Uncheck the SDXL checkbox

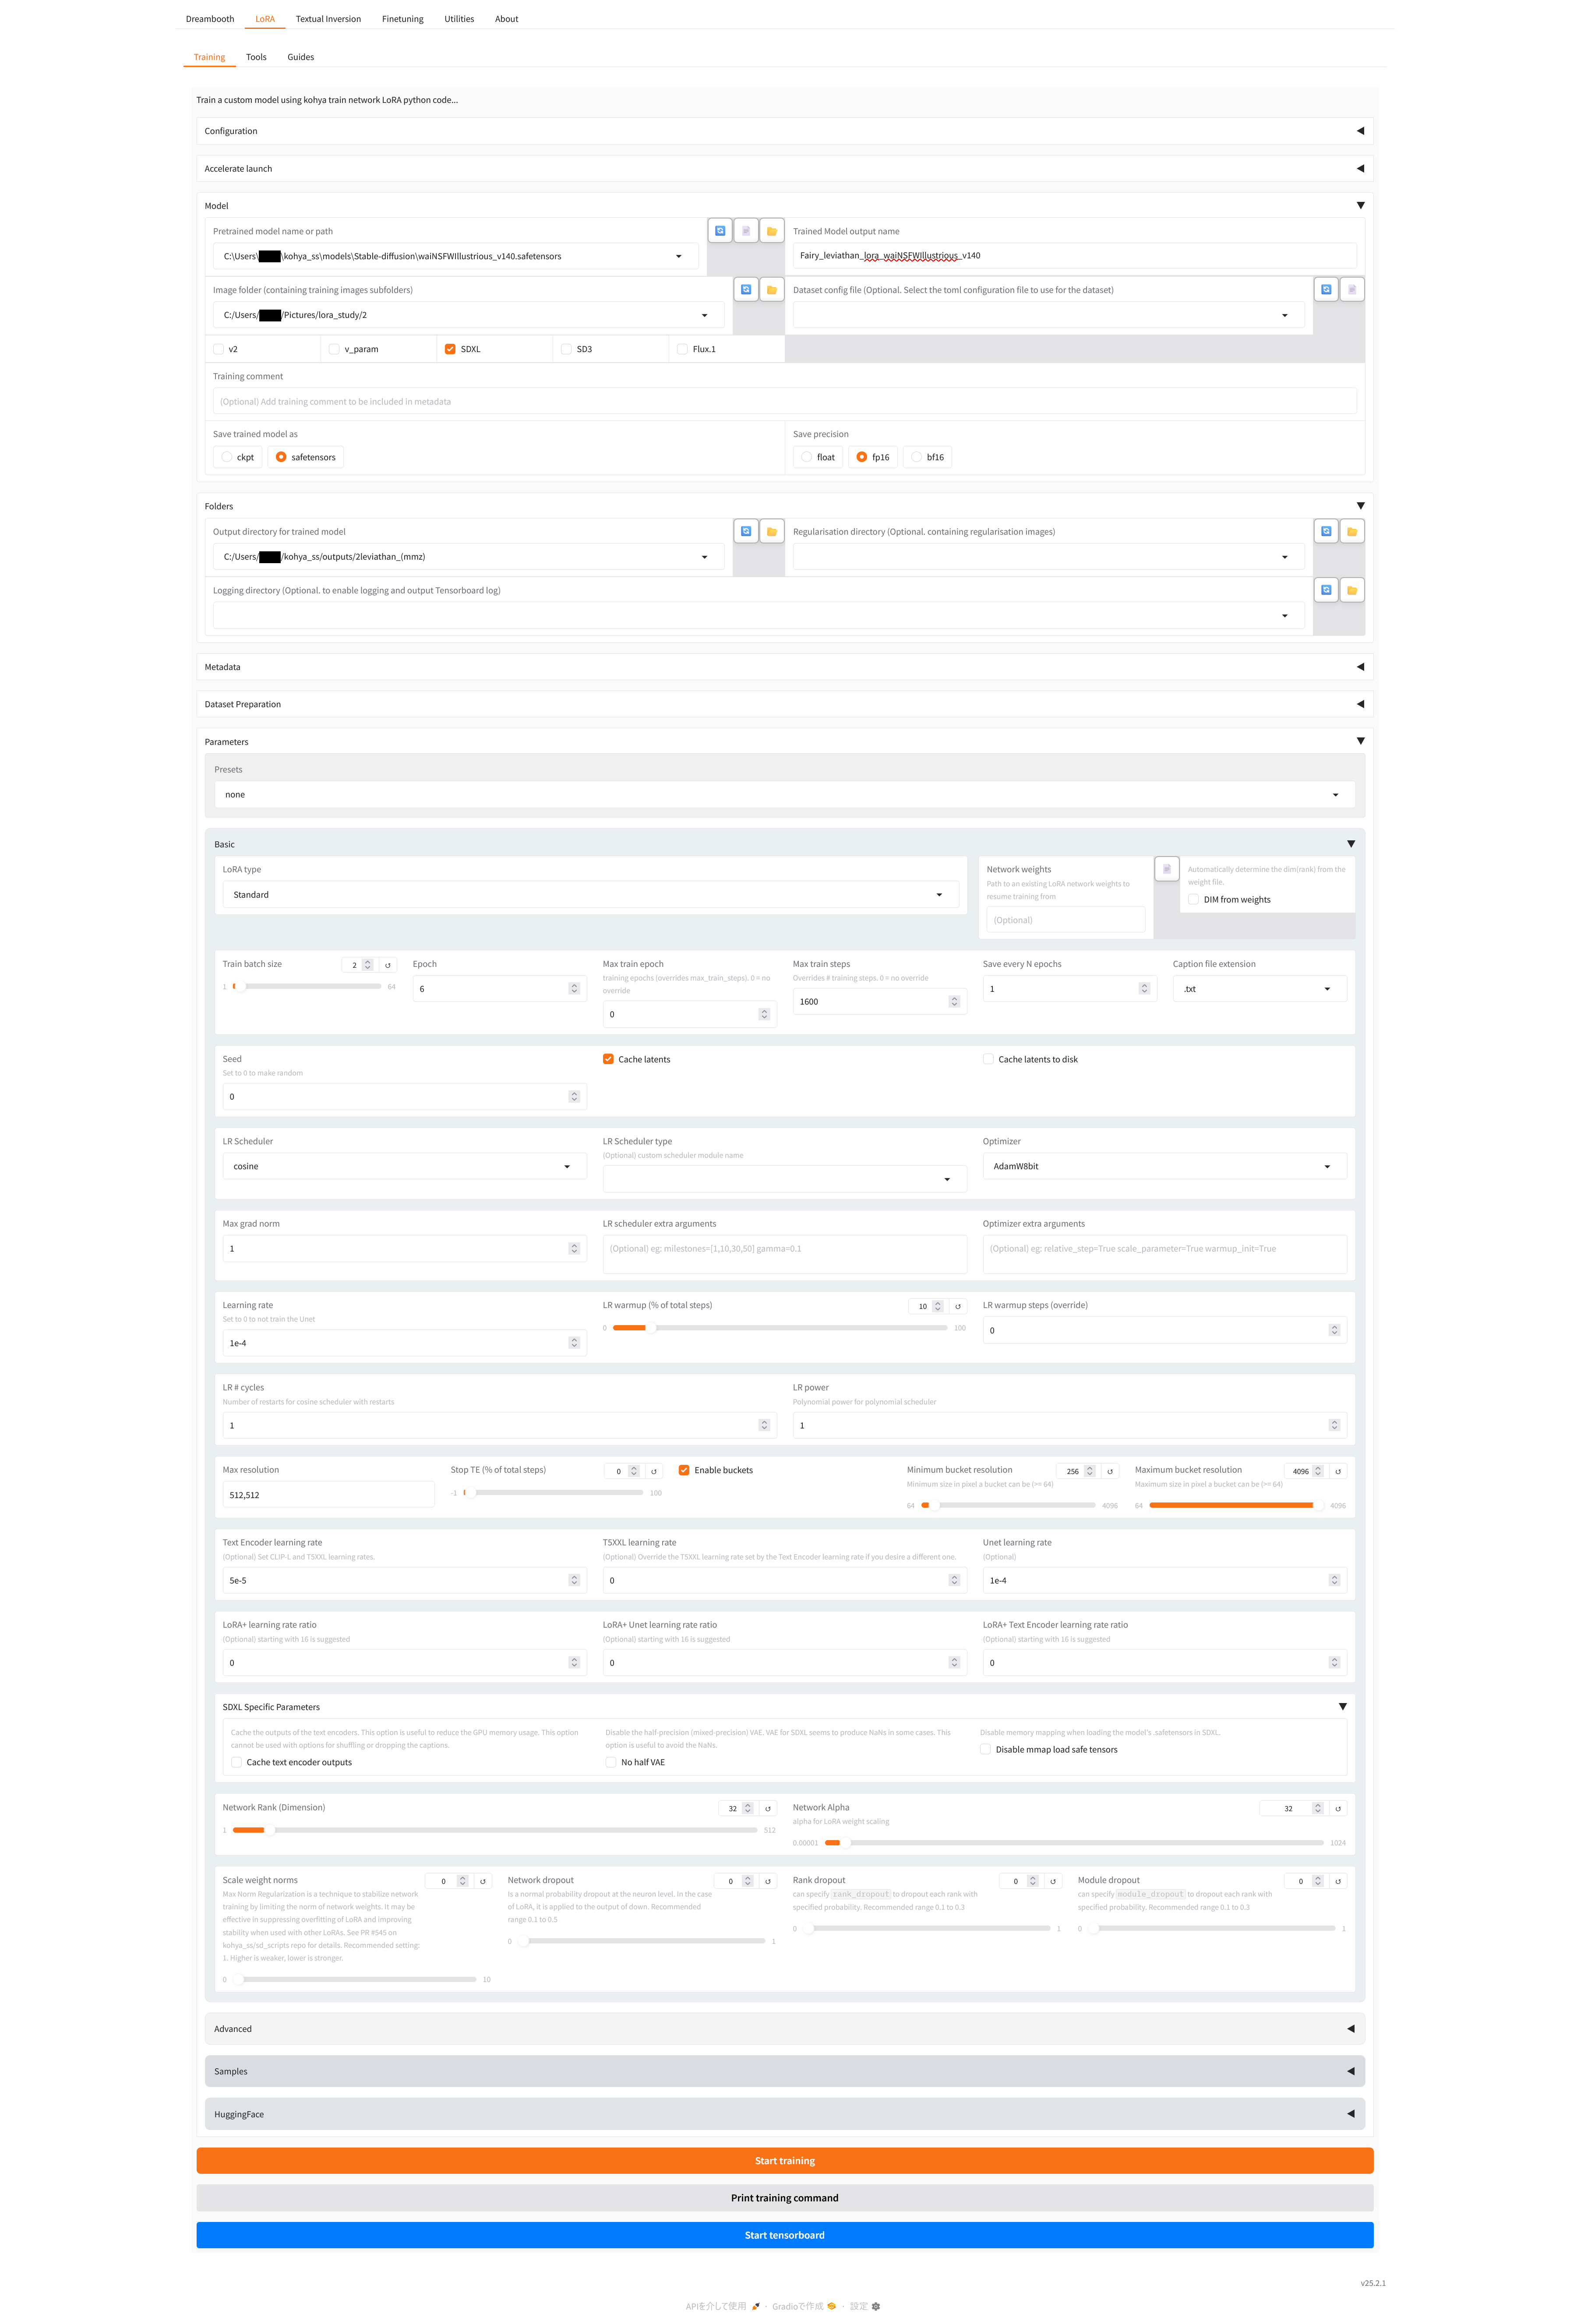pos(450,349)
